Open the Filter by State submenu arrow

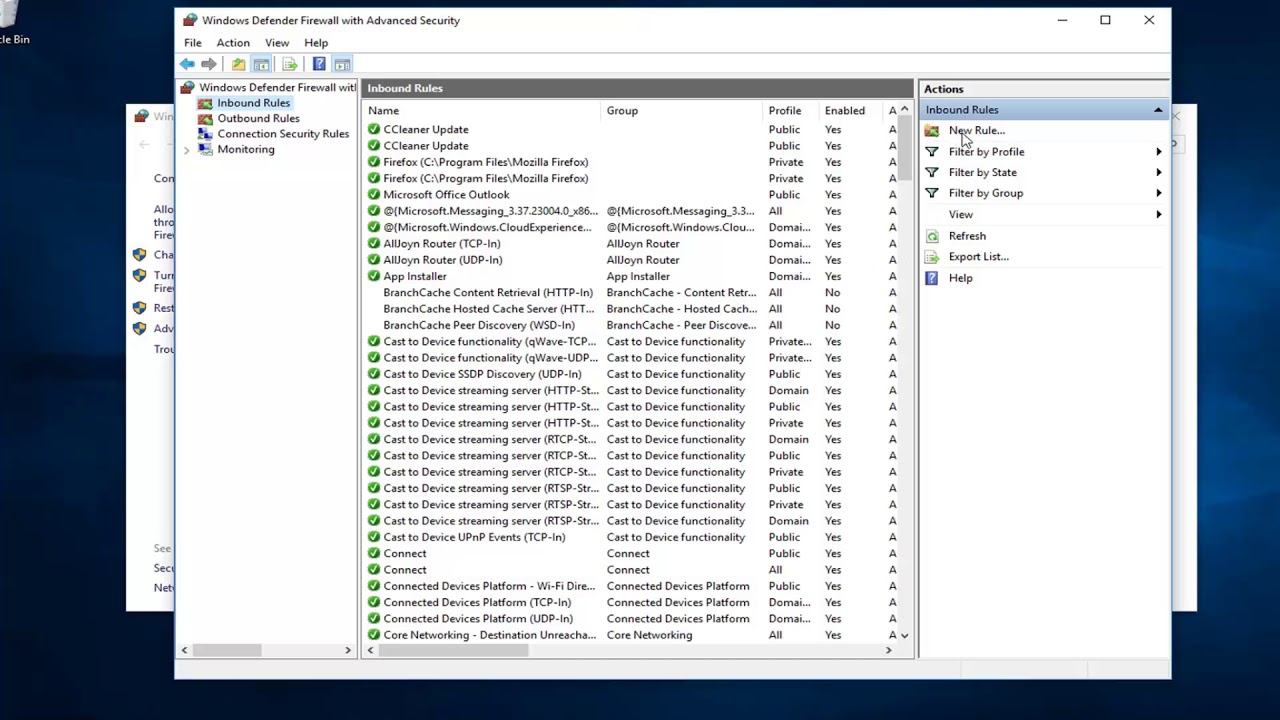(x=1159, y=172)
